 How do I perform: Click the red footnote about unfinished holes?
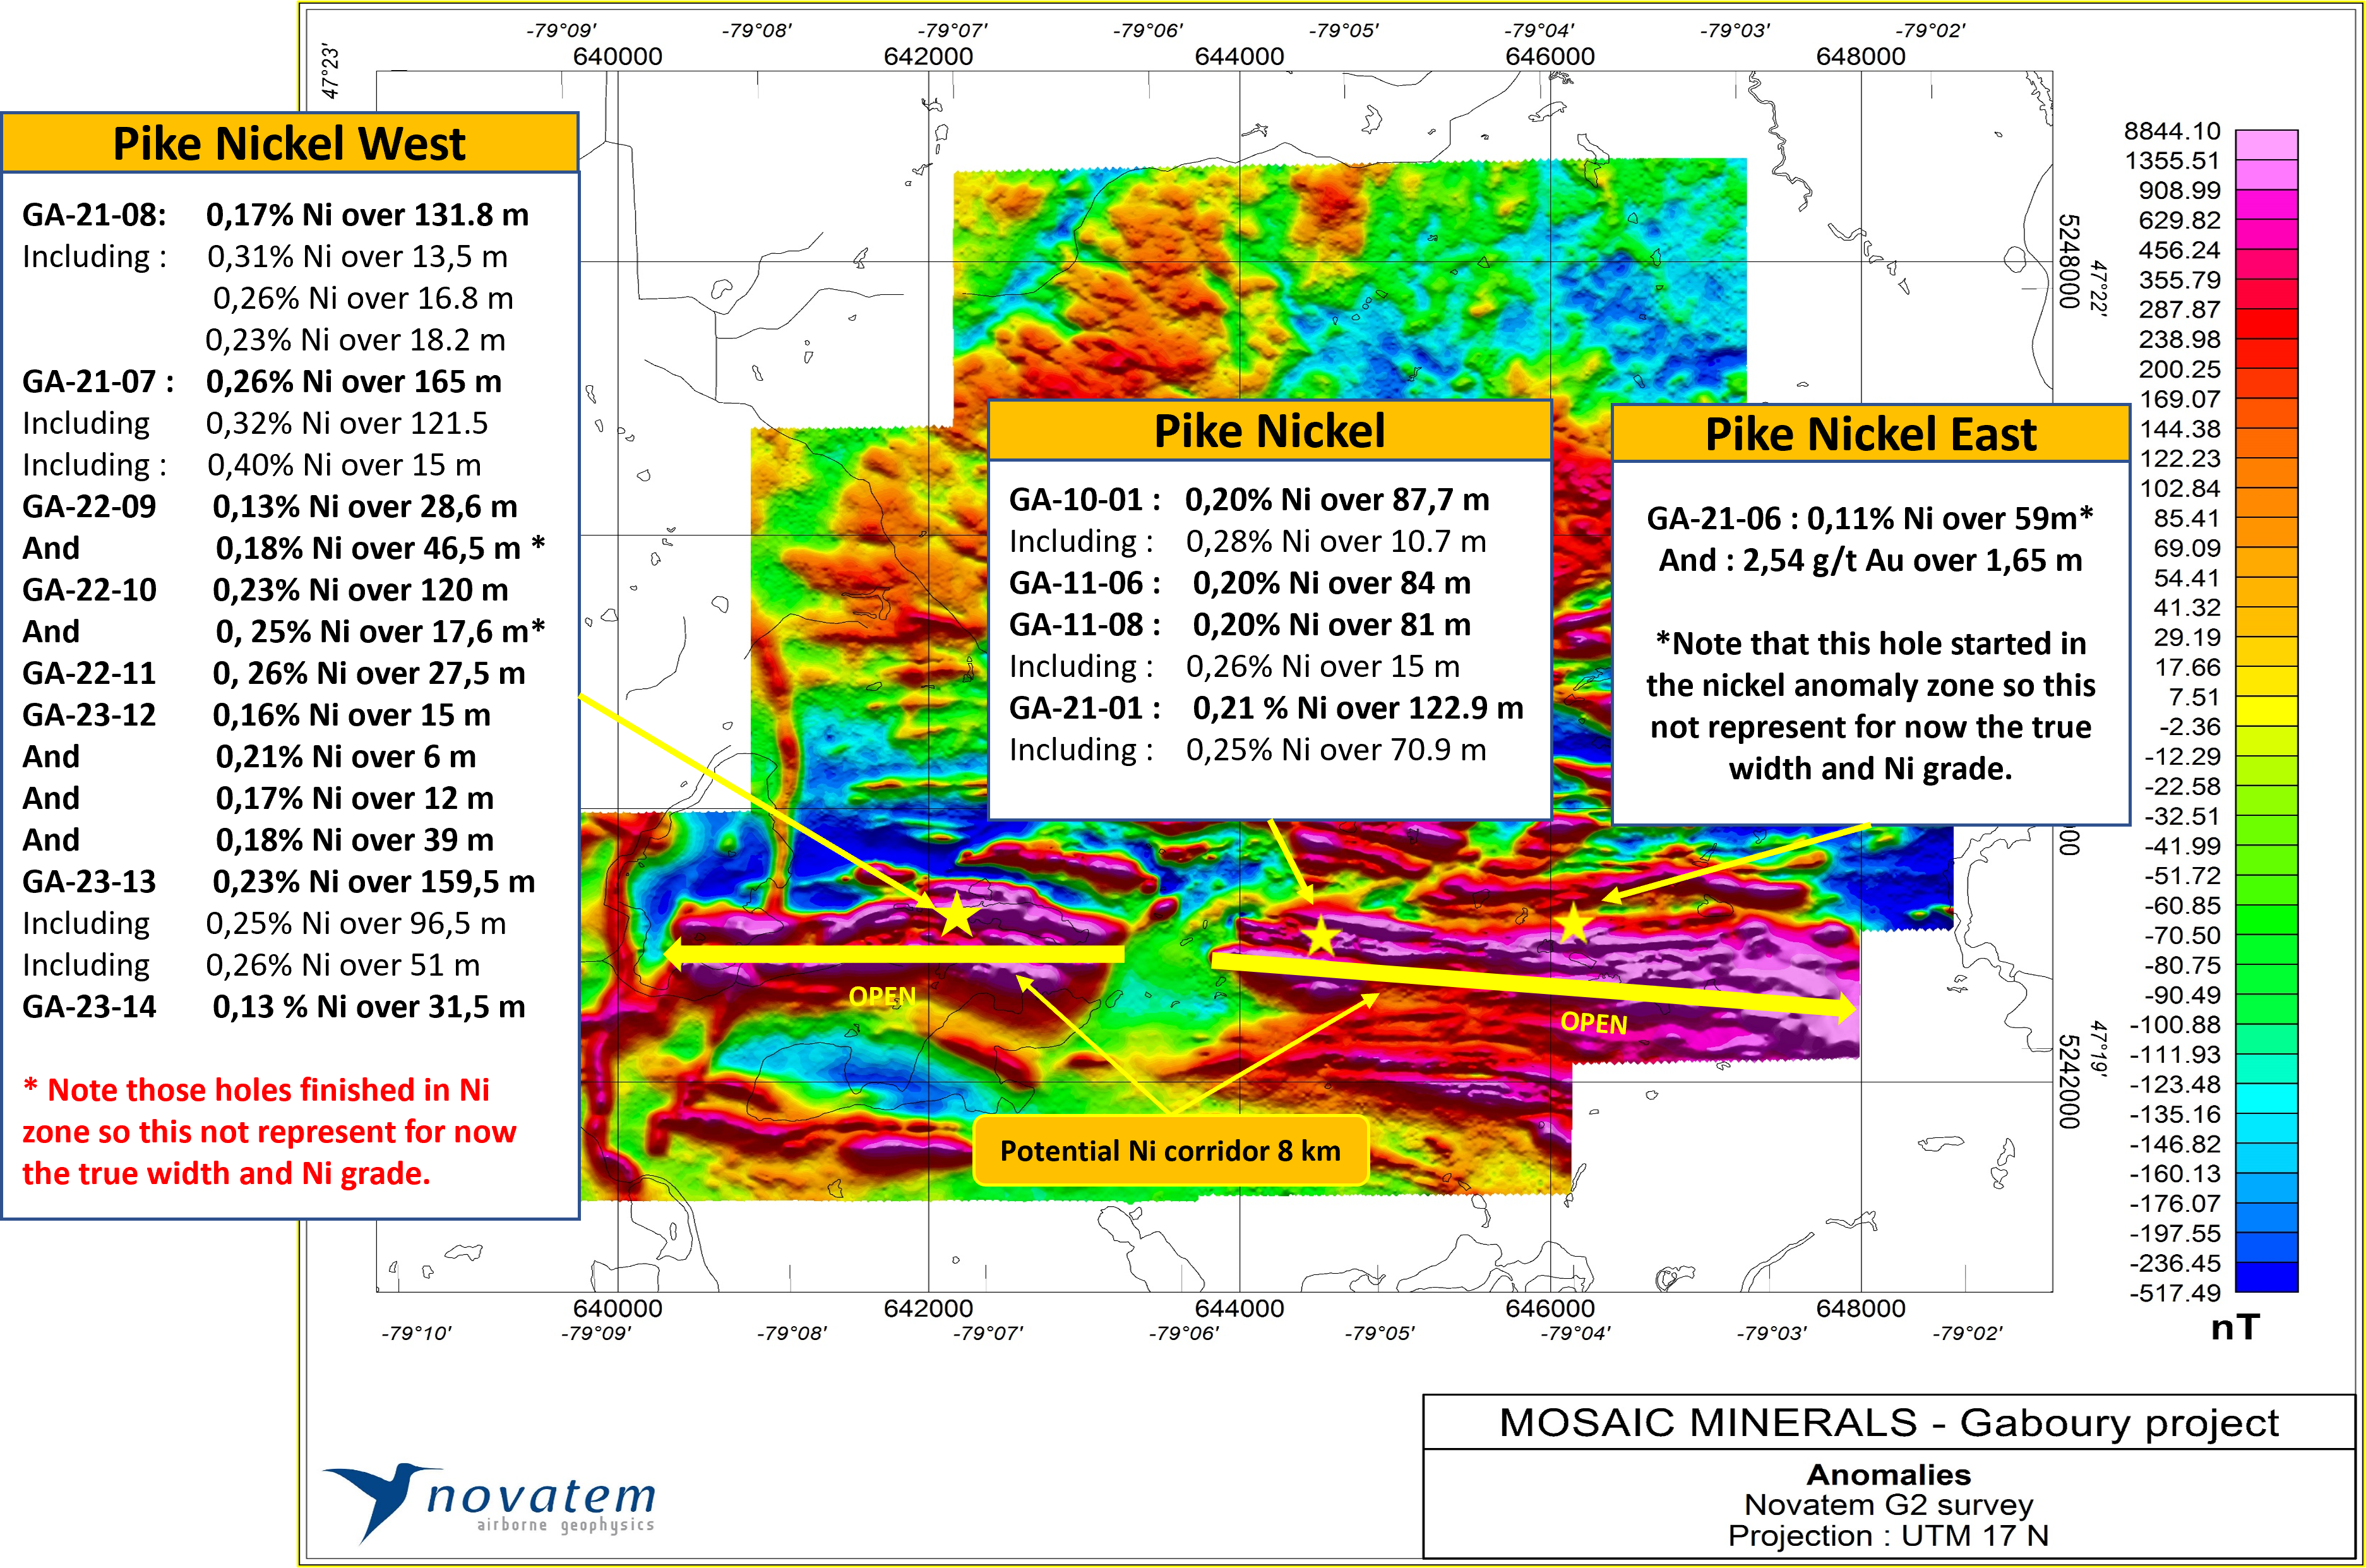(270, 1131)
